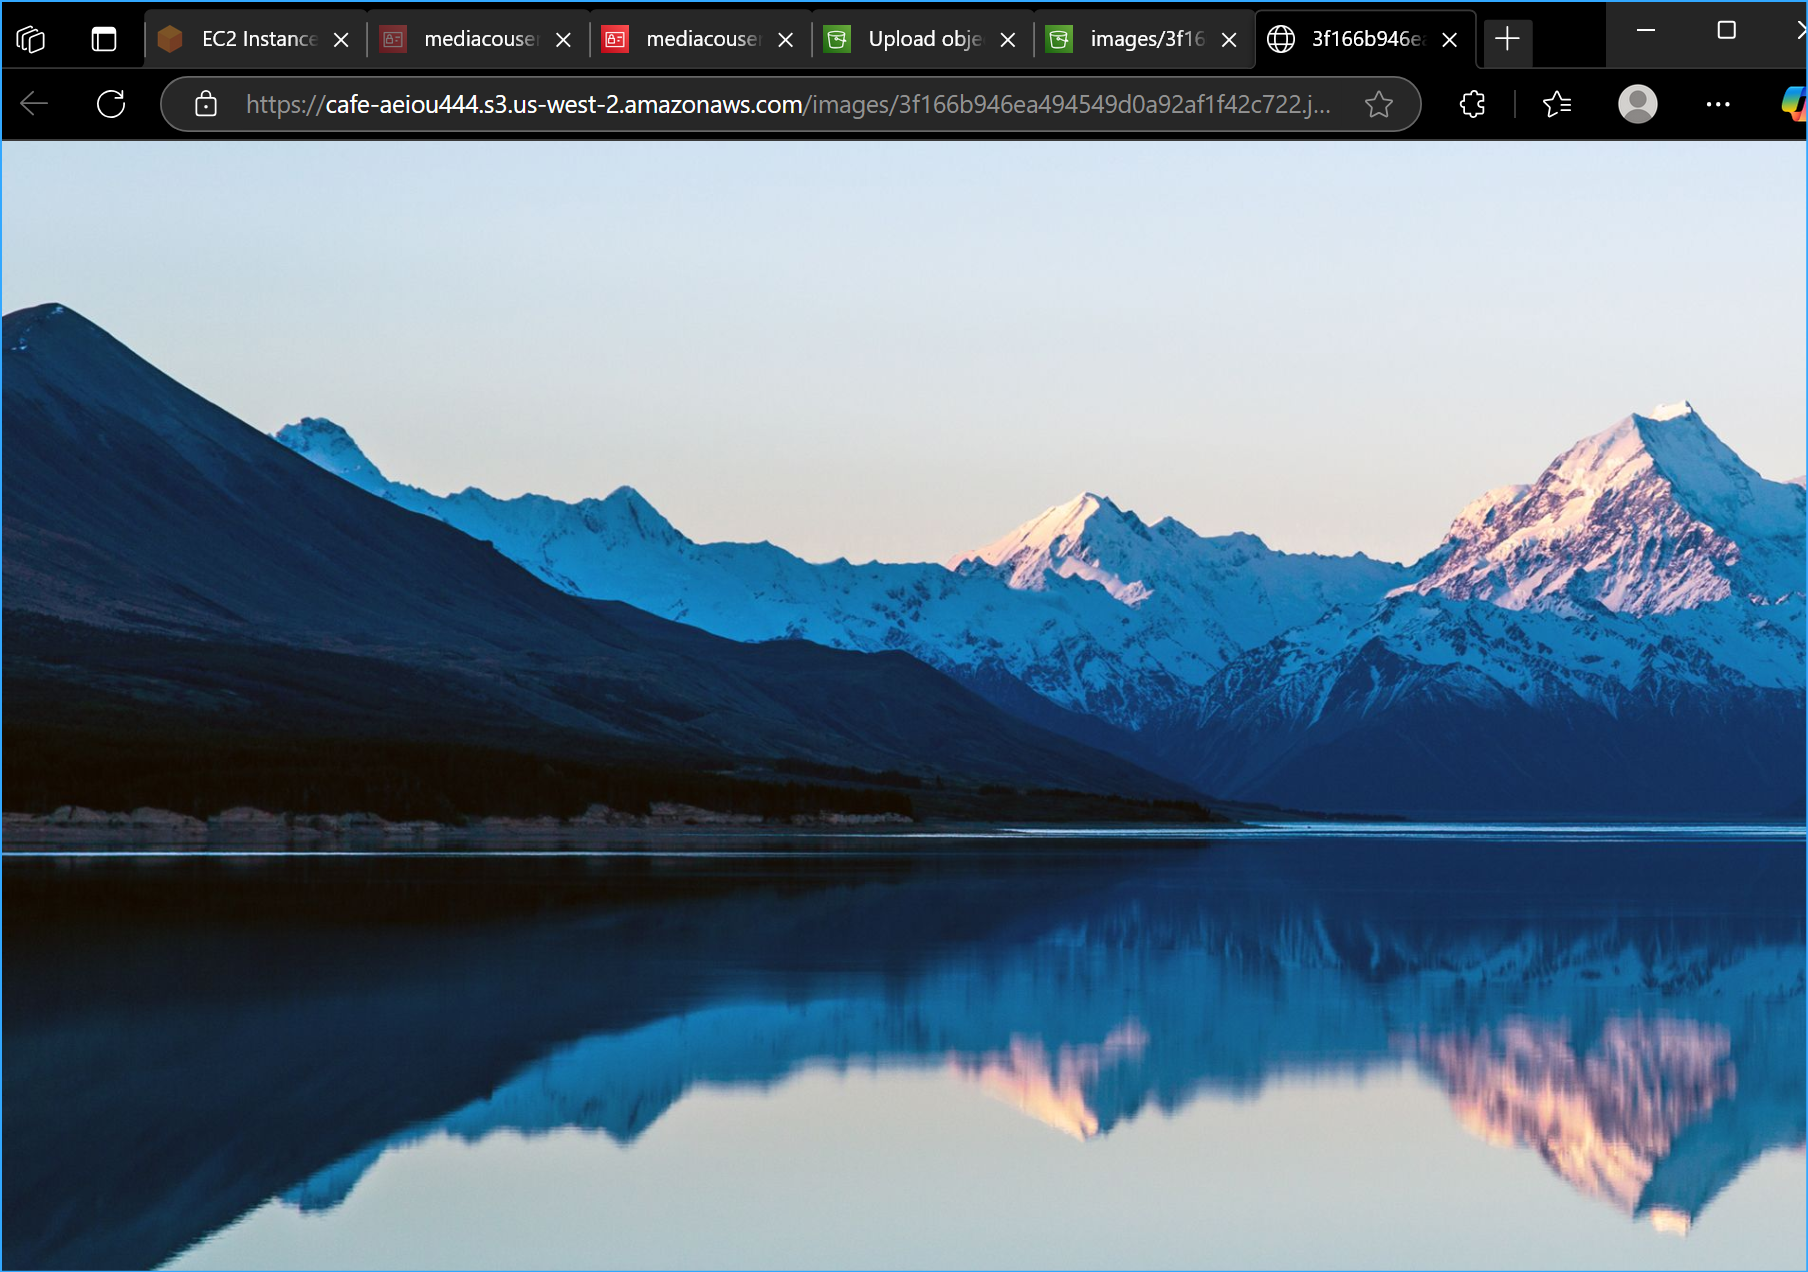Open the Settings and more menu

point(1719,104)
